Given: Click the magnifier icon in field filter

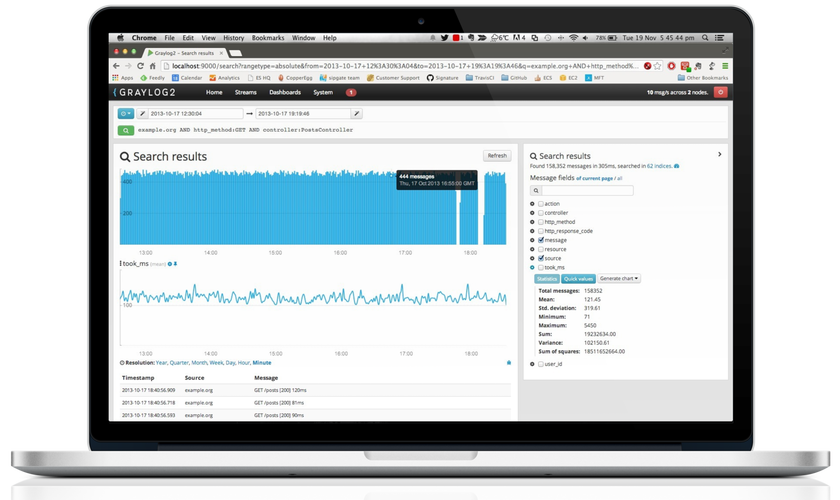Looking at the screenshot, I should point(535,190).
